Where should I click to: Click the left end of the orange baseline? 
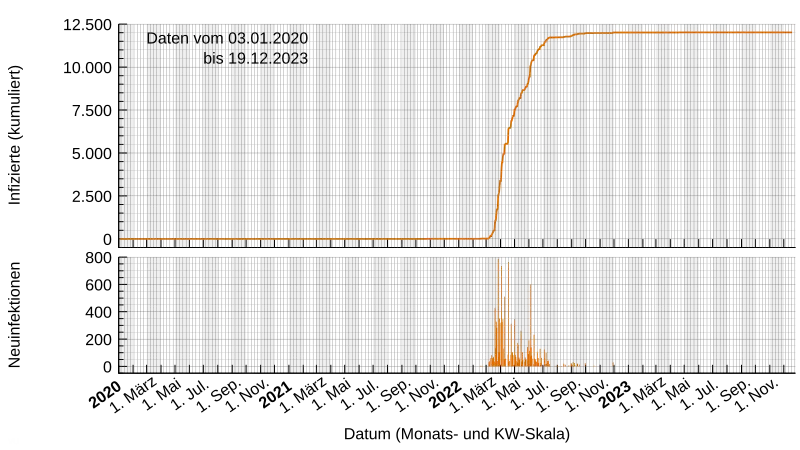(122, 239)
